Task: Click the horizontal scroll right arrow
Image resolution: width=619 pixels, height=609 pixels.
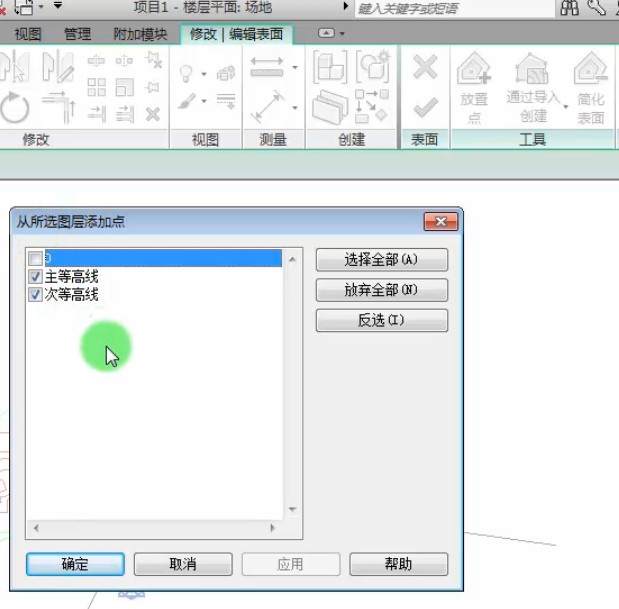Action: point(272,528)
